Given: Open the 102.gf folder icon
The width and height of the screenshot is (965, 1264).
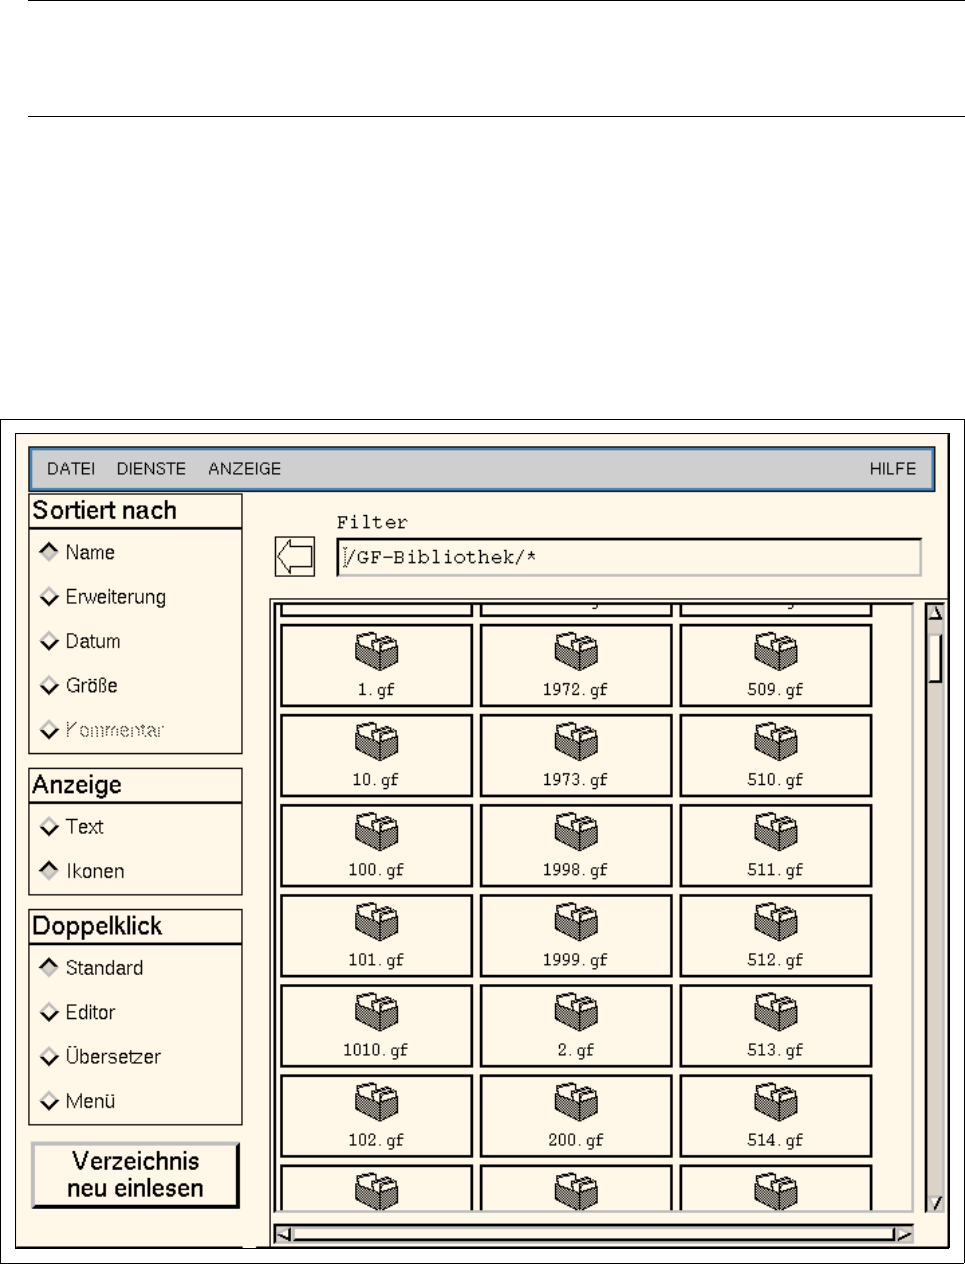Looking at the screenshot, I should pyautogui.click(x=376, y=1102).
